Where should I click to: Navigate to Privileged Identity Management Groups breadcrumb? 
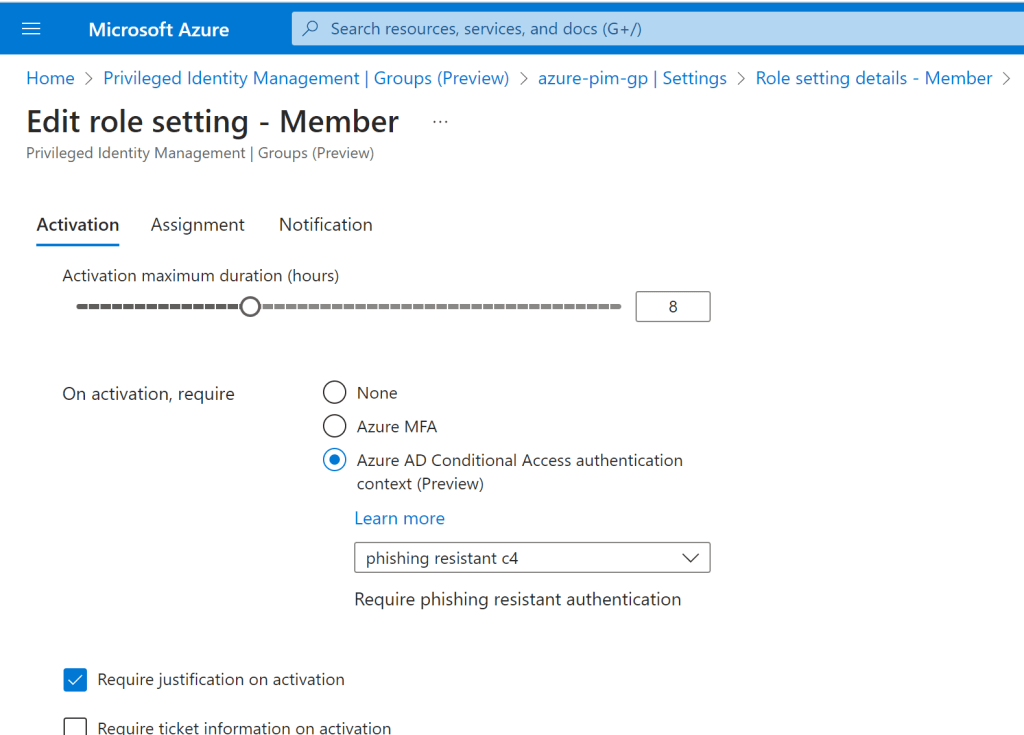tap(306, 78)
